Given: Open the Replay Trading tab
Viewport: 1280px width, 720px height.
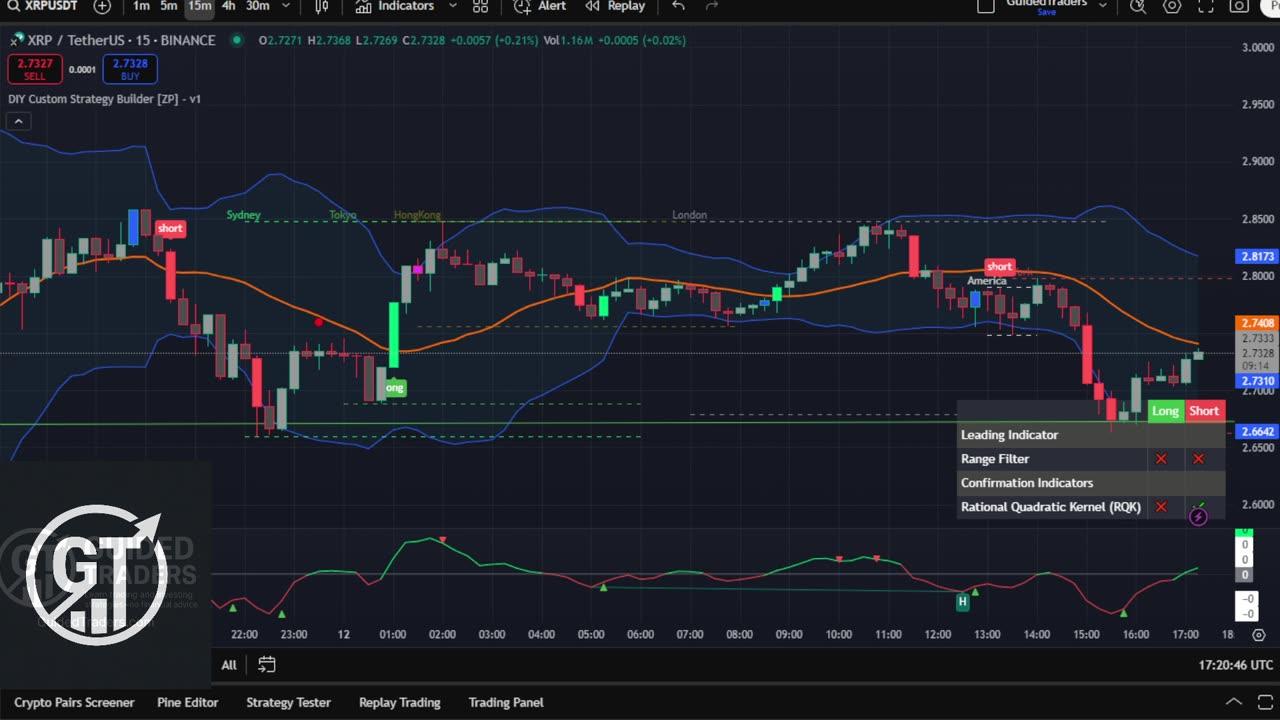Looking at the screenshot, I should [399, 702].
